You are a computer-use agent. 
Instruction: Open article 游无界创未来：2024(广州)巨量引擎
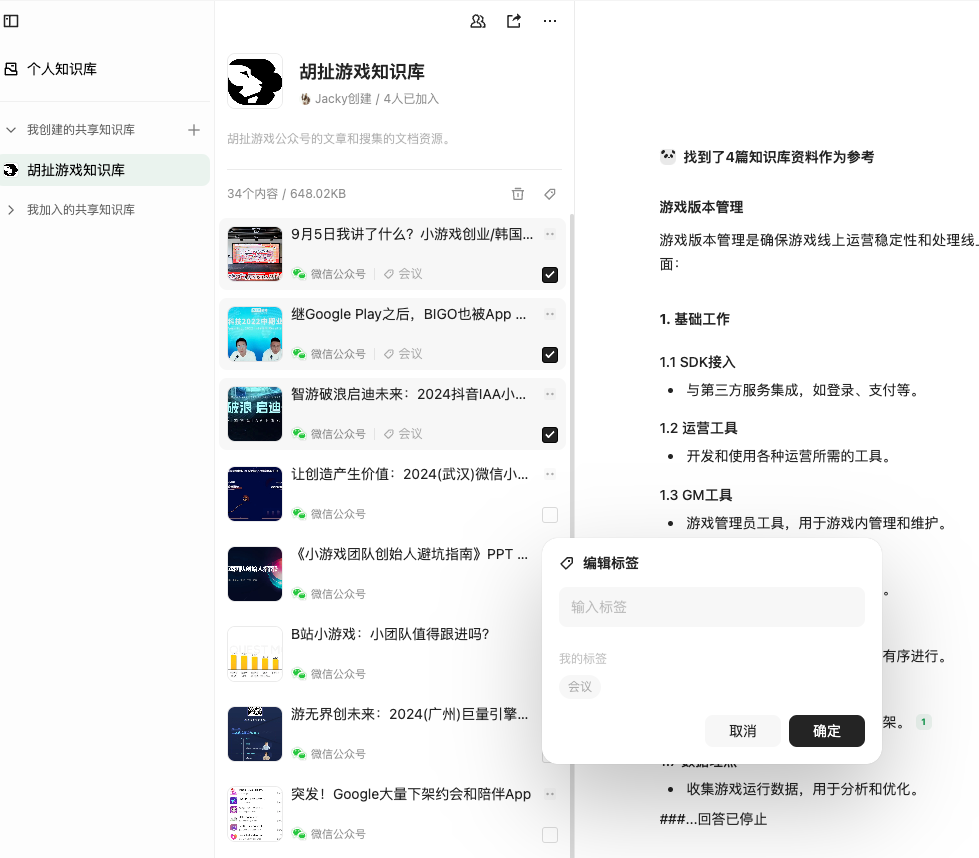click(x=410, y=714)
